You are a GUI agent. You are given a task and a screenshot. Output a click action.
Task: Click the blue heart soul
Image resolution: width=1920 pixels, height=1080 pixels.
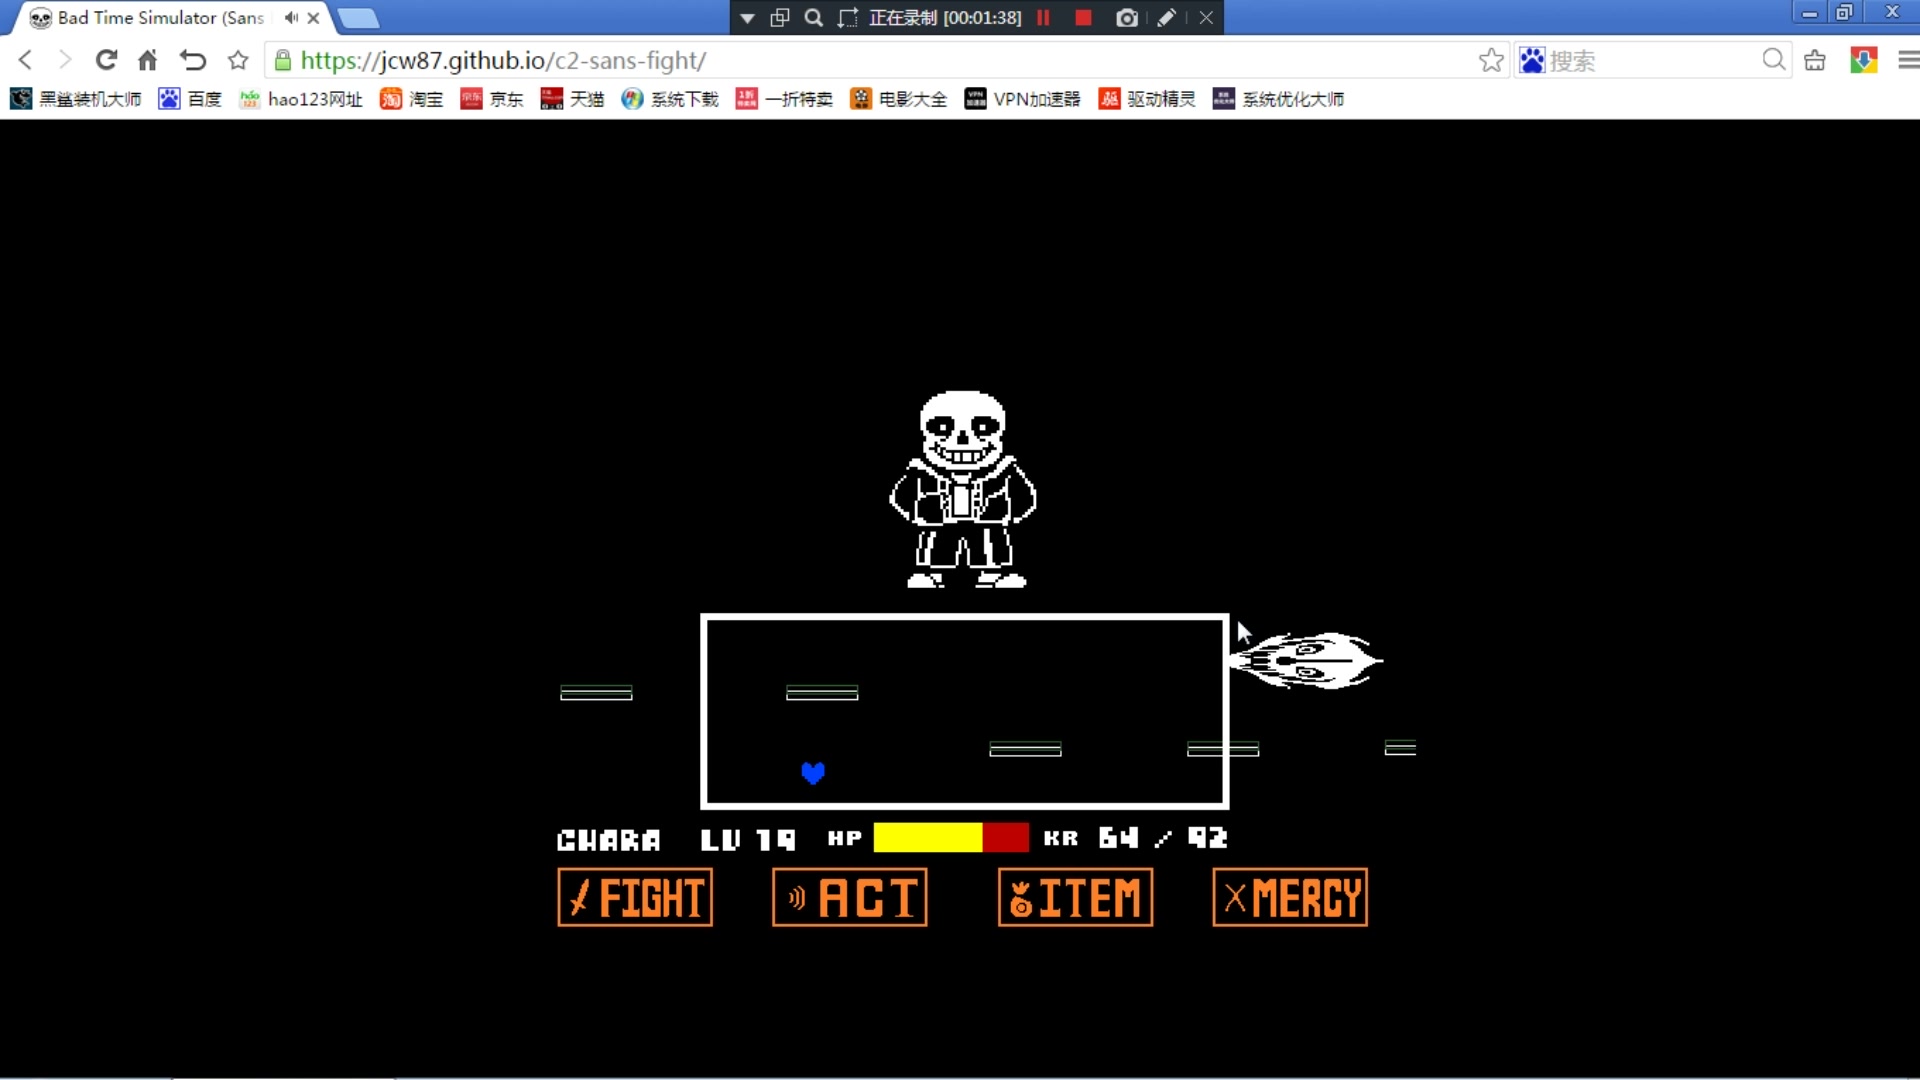813,773
